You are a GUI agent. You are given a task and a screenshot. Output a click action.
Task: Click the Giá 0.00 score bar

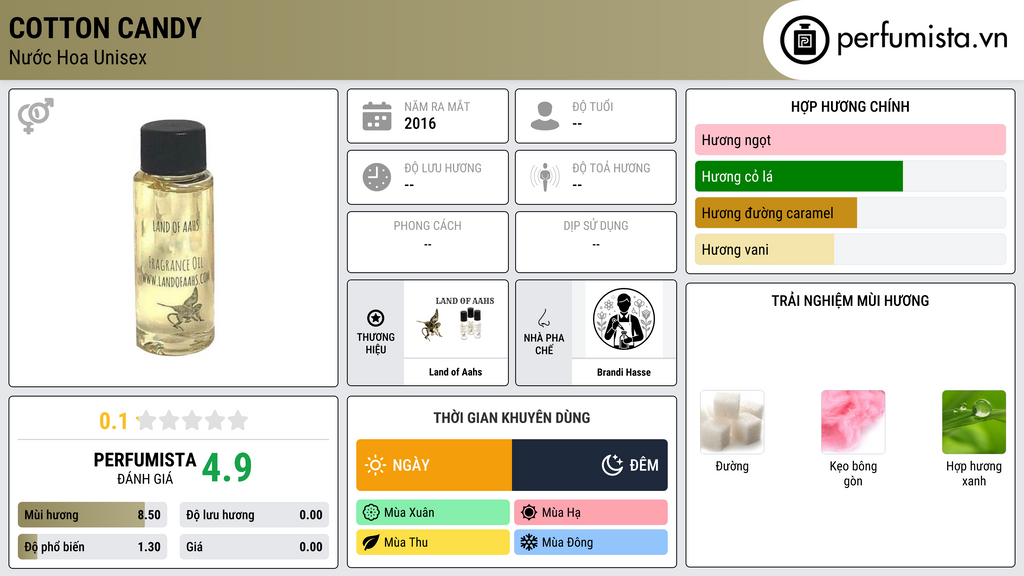point(254,547)
